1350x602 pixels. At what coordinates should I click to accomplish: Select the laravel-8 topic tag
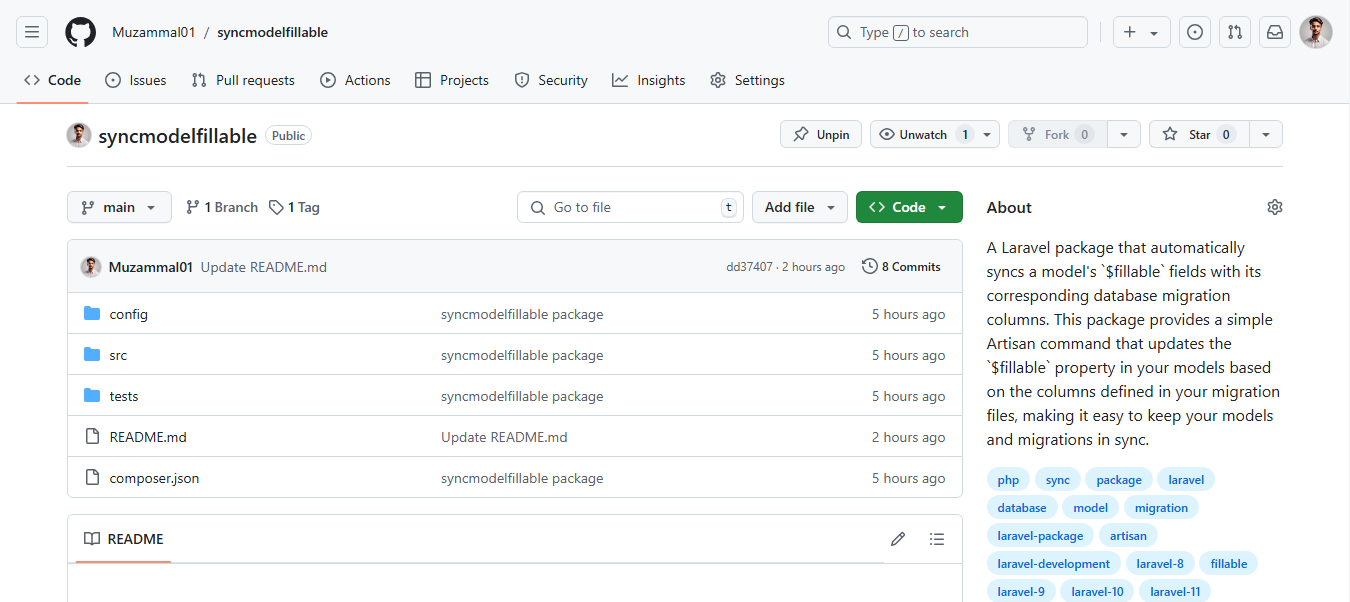pos(1160,564)
